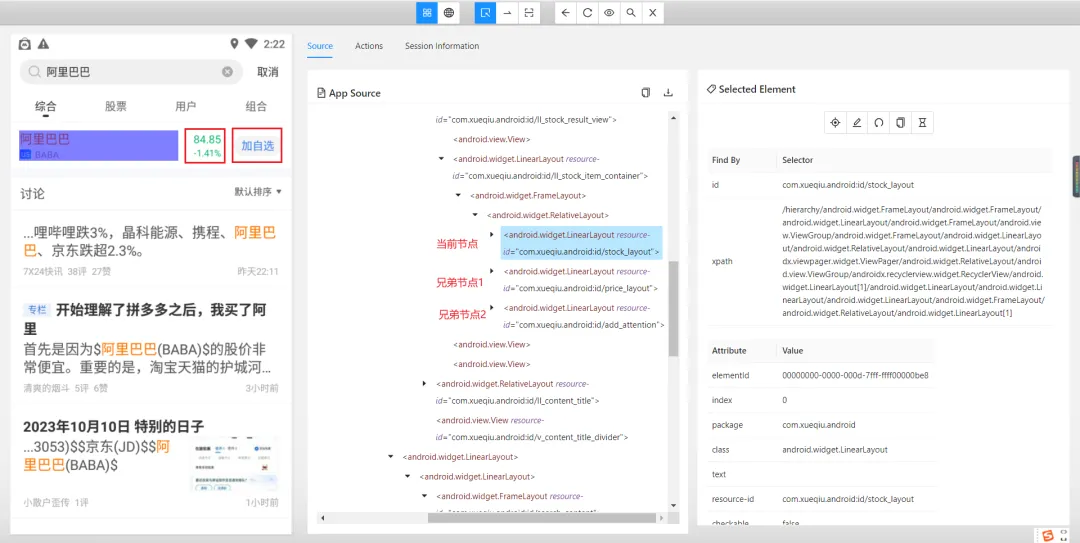
Task: Expand the add_attention node
Action: click(x=491, y=307)
